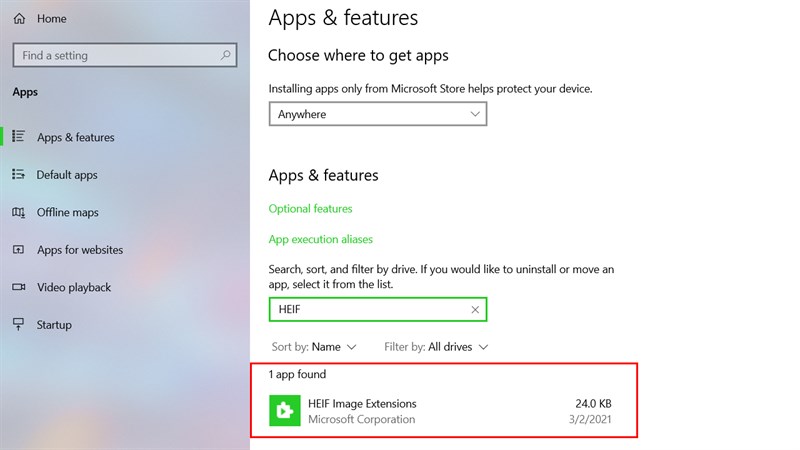This screenshot has width=800, height=450.
Task: Open the Anywhere app source dropdown
Action: click(377, 114)
